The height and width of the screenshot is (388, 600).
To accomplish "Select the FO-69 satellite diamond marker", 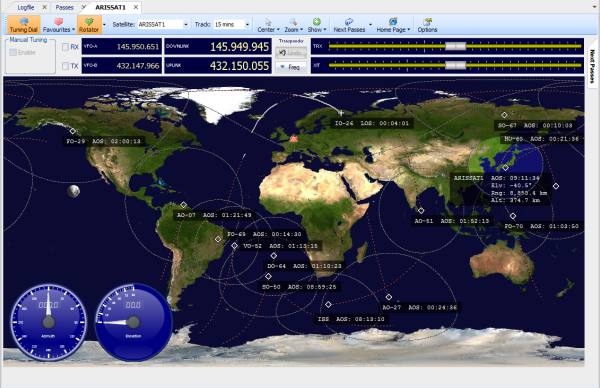I will pyautogui.click(x=218, y=239).
